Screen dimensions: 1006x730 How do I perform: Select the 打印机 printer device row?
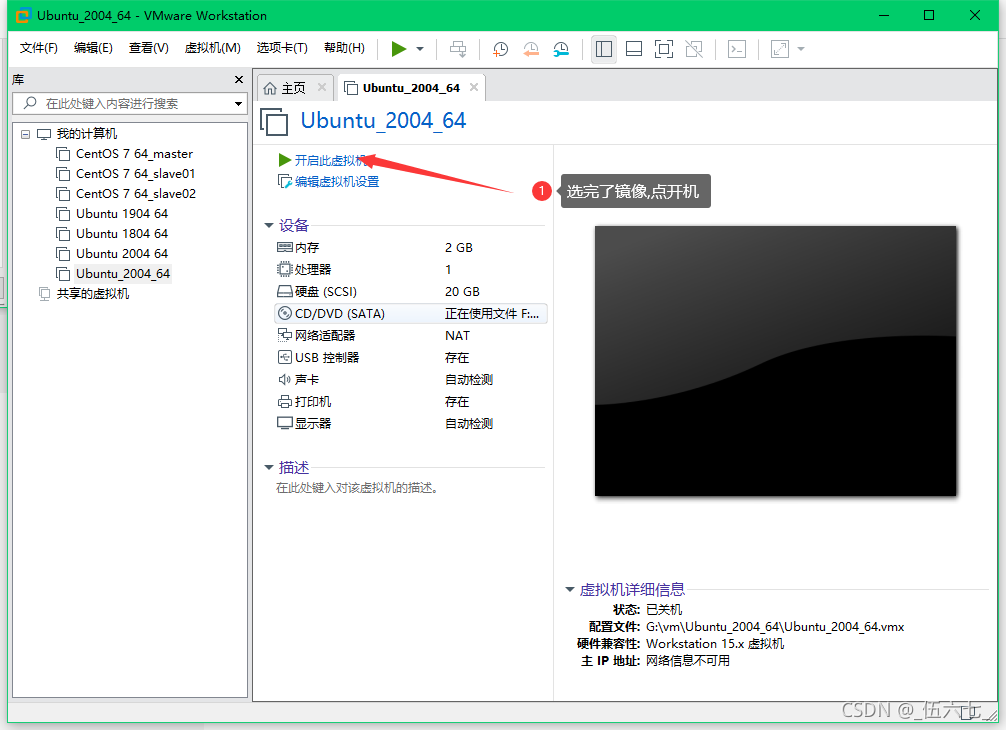click(x=411, y=402)
